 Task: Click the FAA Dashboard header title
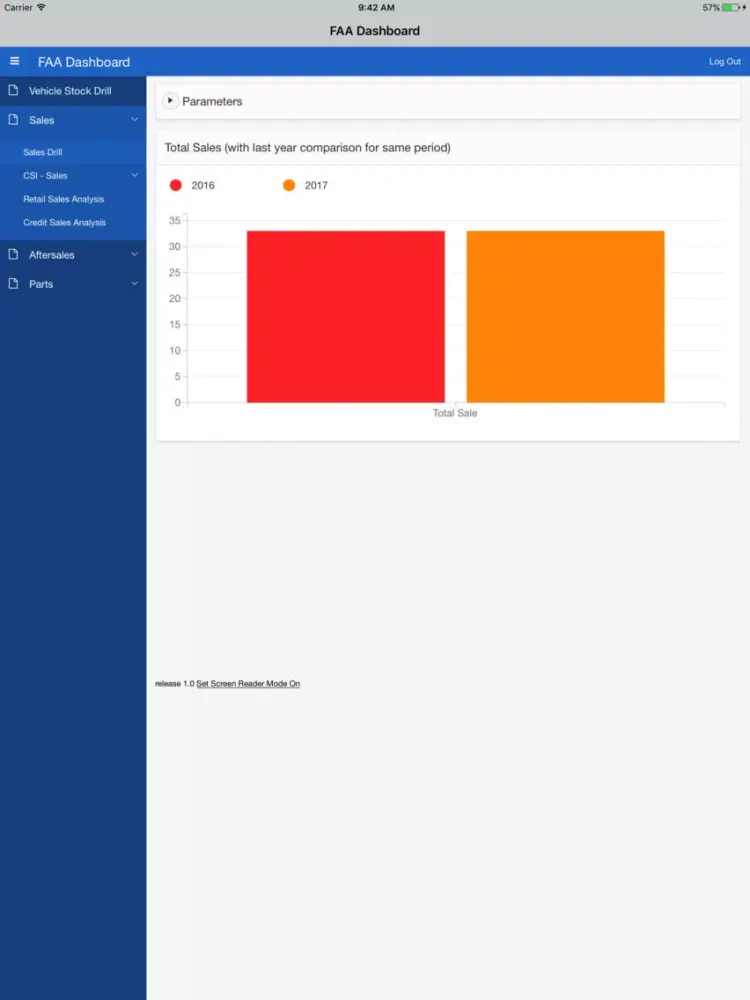point(84,62)
